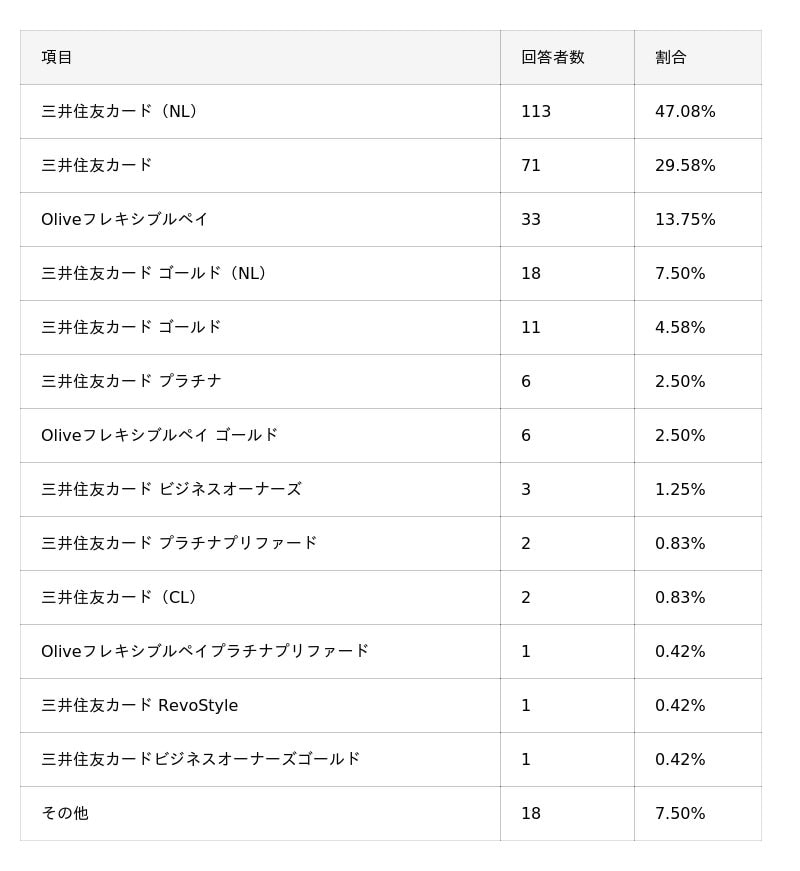
Task: Click the 29.58% percentage cell
Action: [x=685, y=165]
